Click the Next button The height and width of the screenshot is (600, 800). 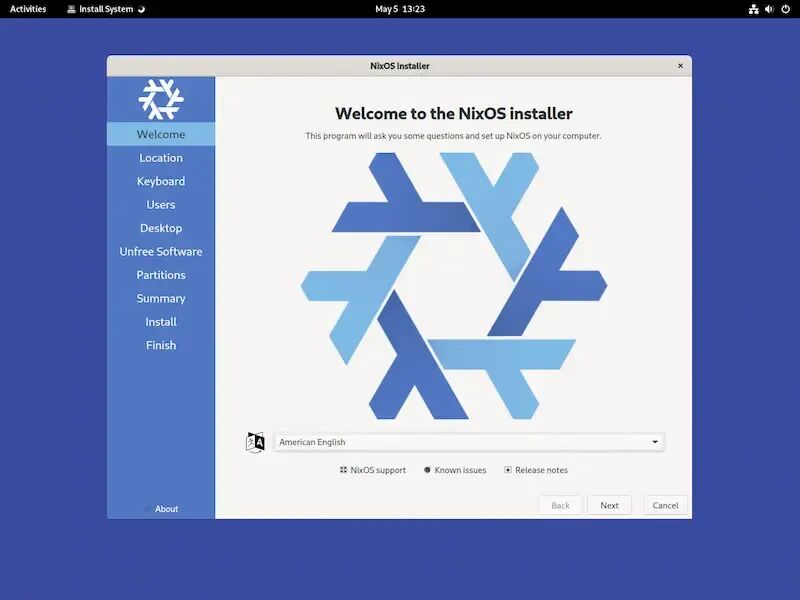tap(609, 506)
